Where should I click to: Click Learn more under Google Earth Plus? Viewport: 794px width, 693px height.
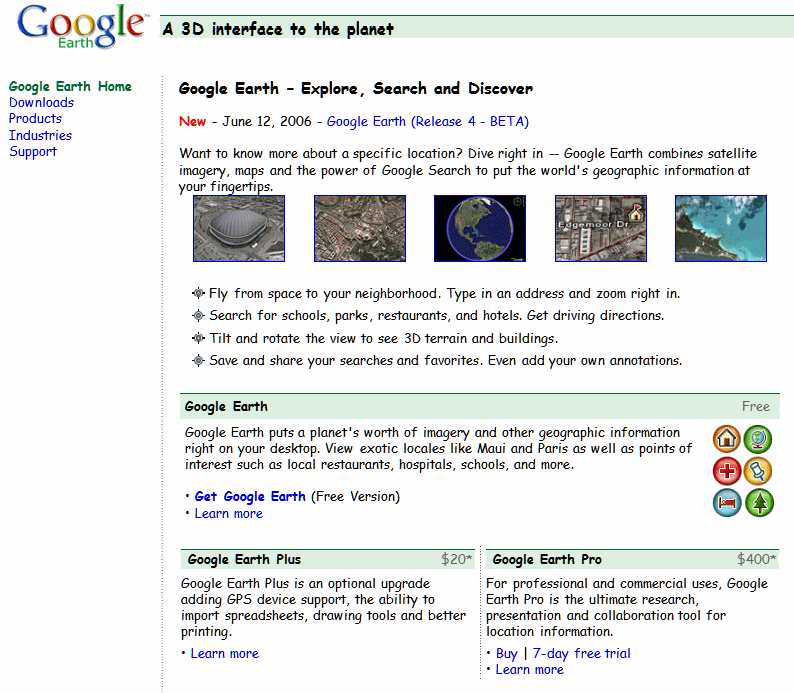[x=225, y=654]
